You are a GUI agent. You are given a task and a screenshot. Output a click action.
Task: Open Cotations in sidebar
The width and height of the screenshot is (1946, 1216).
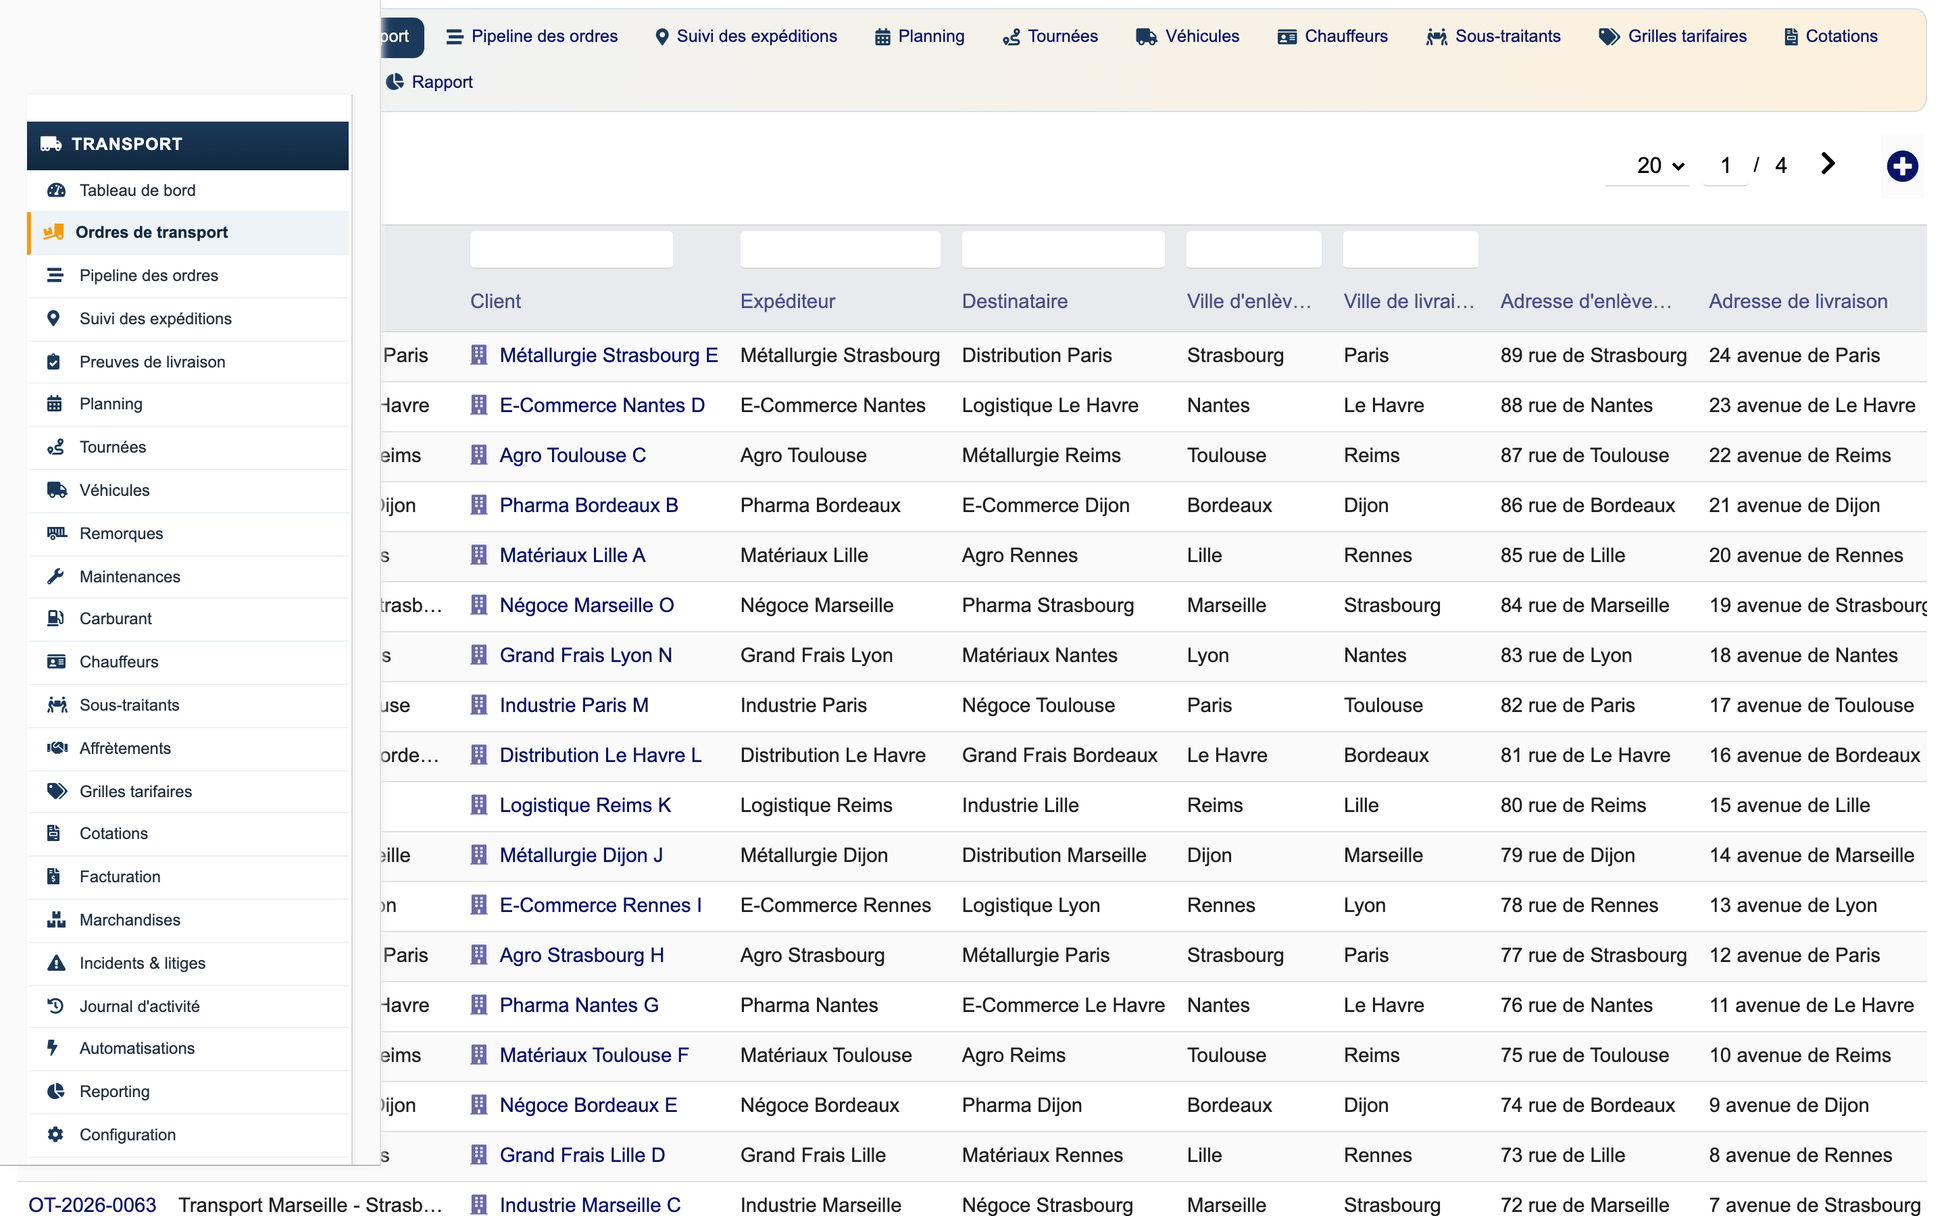pyautogui.click(x=188, y=833)
